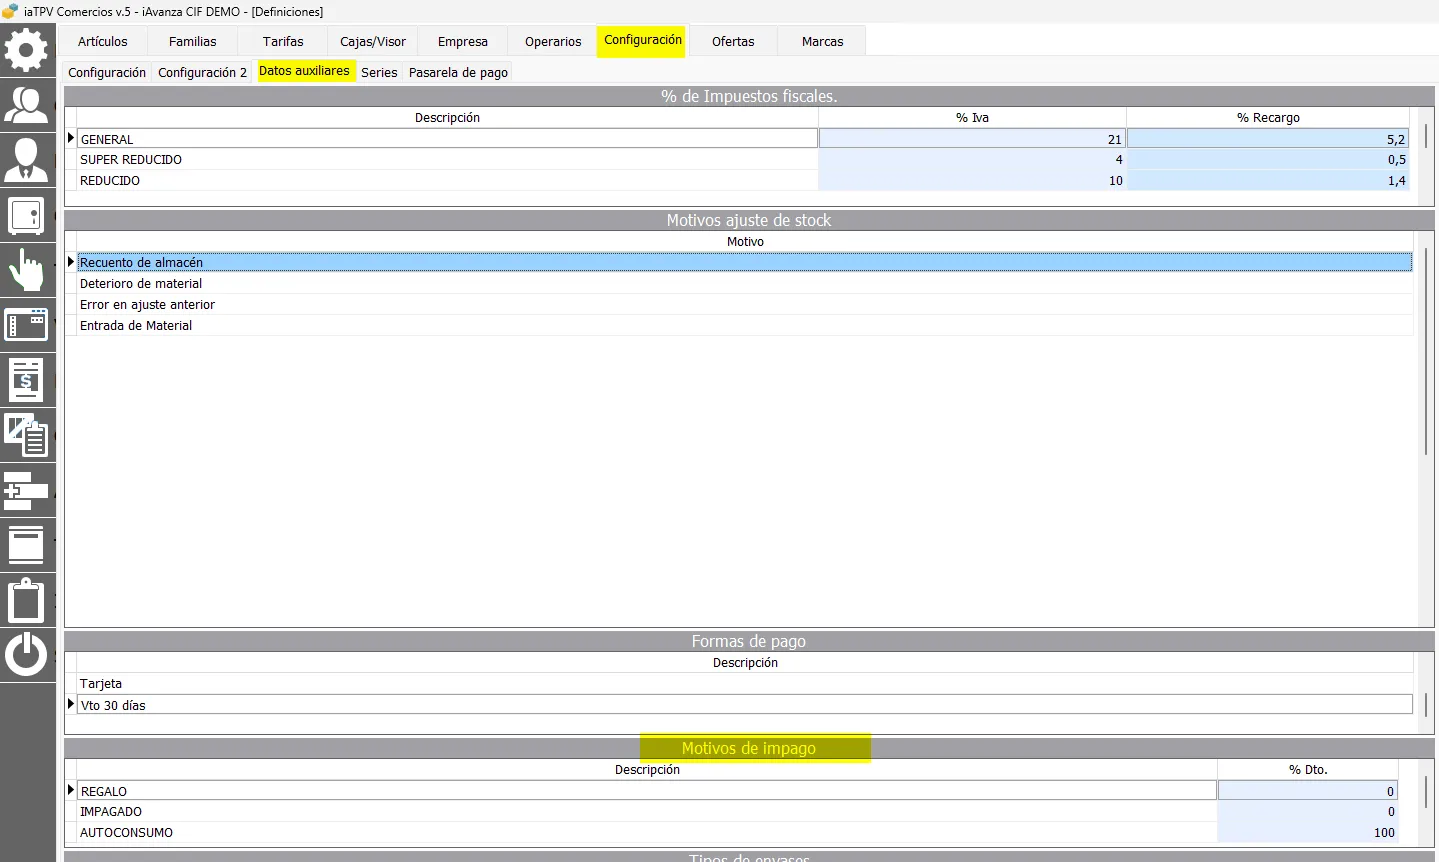Screen dimensions: 1439x862
Task: Open the stacked window sidebar icon
Action: (x=27, y=545)
